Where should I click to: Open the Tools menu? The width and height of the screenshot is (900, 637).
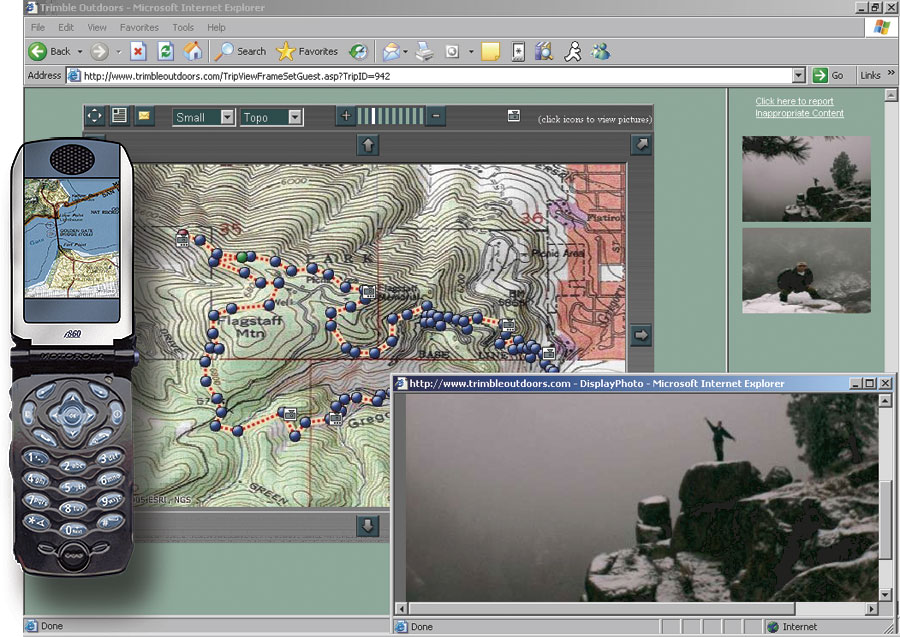click(x=183, y=27)
